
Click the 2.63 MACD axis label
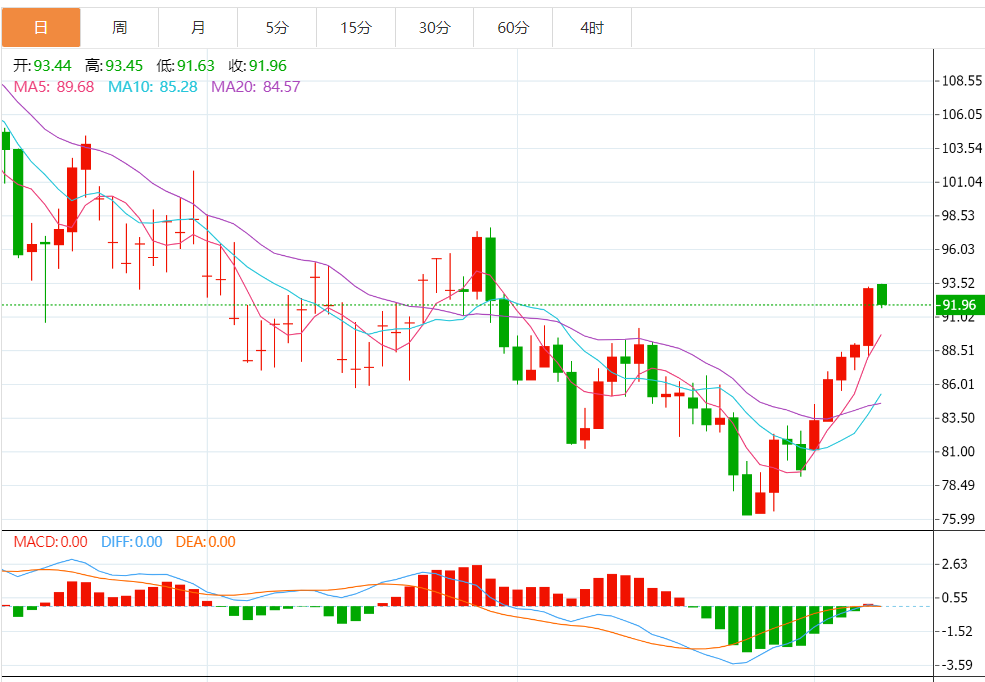(x=955, y=564)
